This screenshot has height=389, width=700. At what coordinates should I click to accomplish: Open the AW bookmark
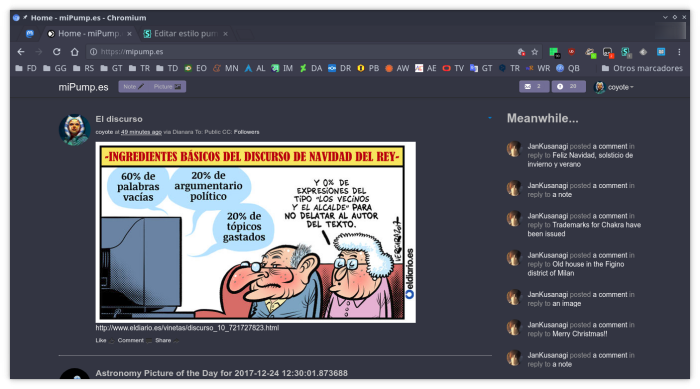(x=397, y=68)
